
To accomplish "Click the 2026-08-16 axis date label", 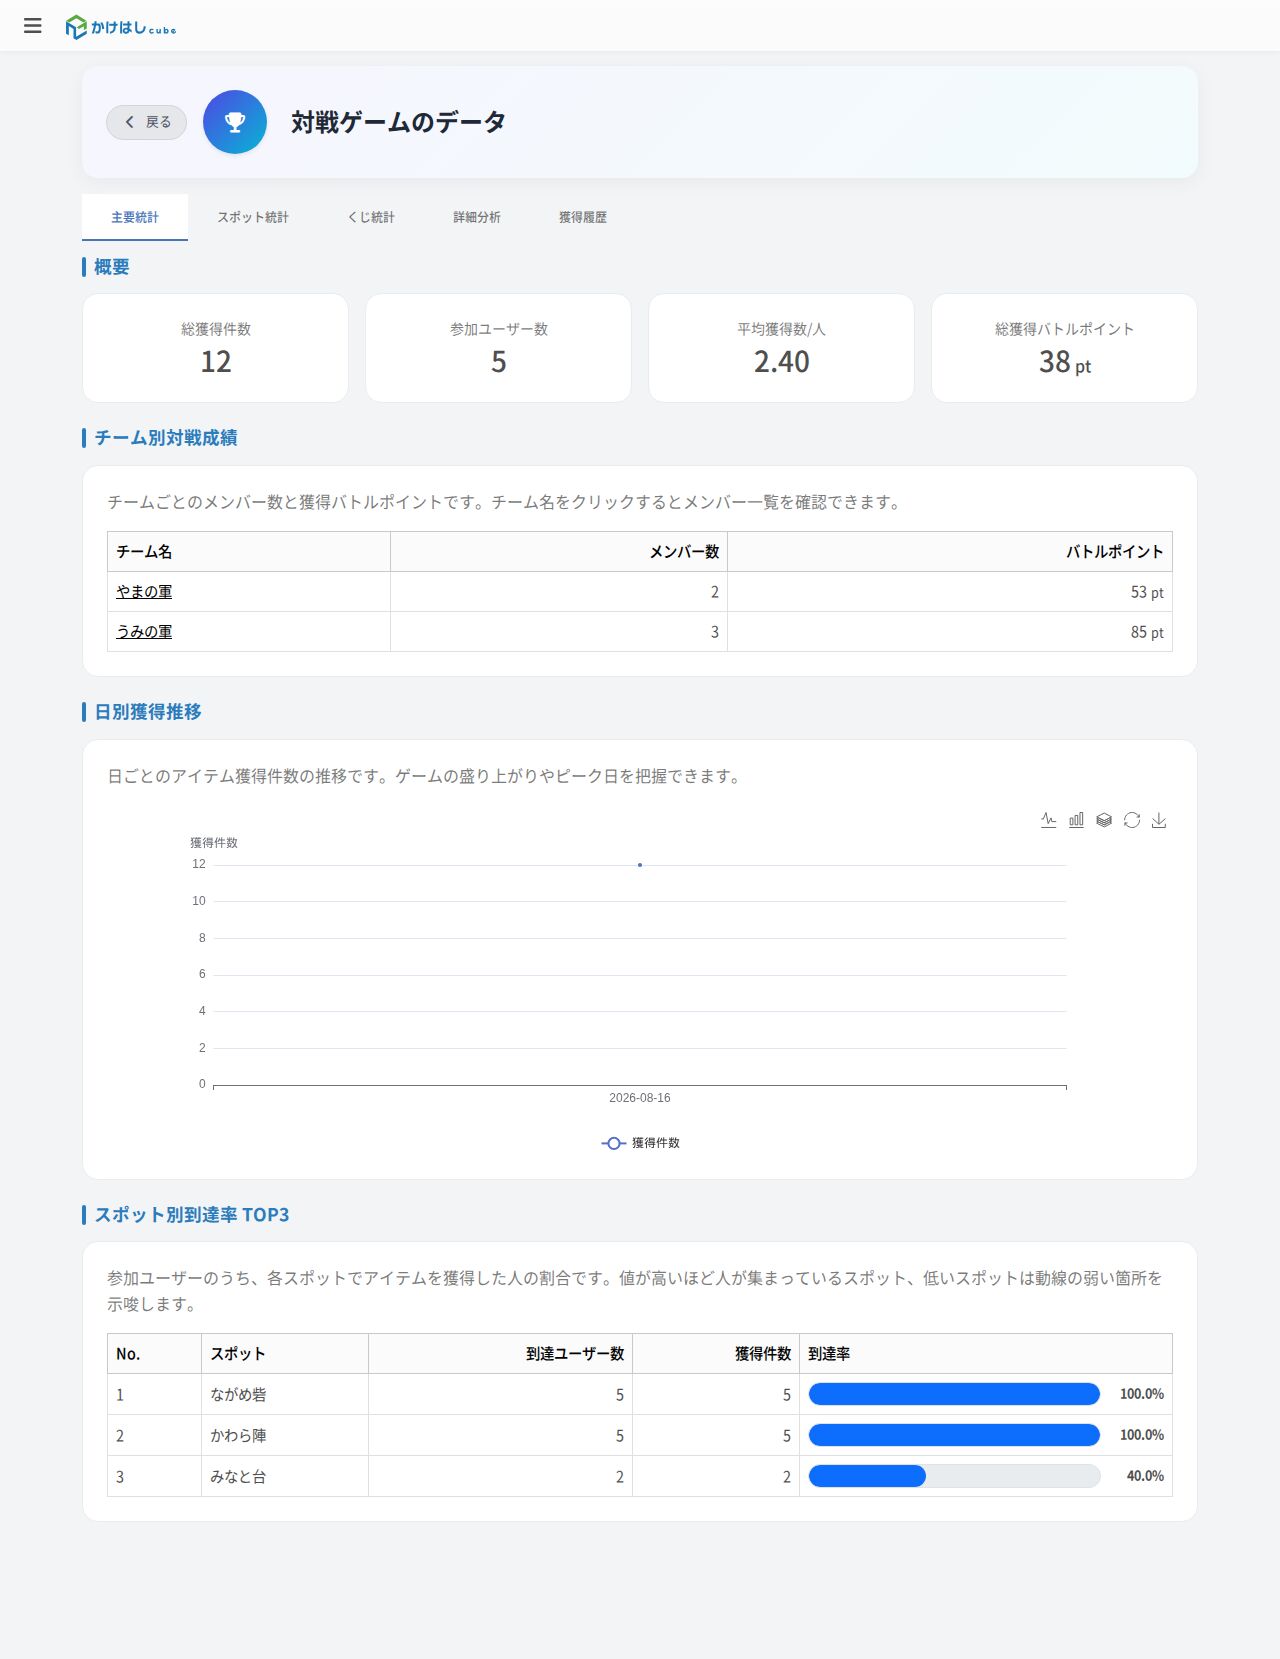I will point(640,1098).
